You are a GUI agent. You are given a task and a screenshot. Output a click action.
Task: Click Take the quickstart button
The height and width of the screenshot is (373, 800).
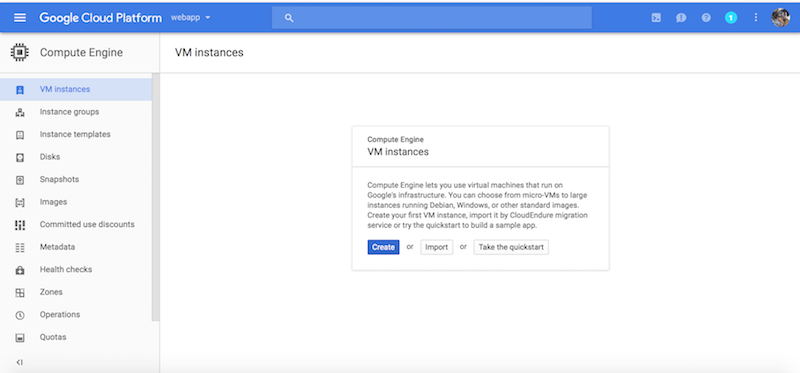pyautogui.click(x=511, y=247)
